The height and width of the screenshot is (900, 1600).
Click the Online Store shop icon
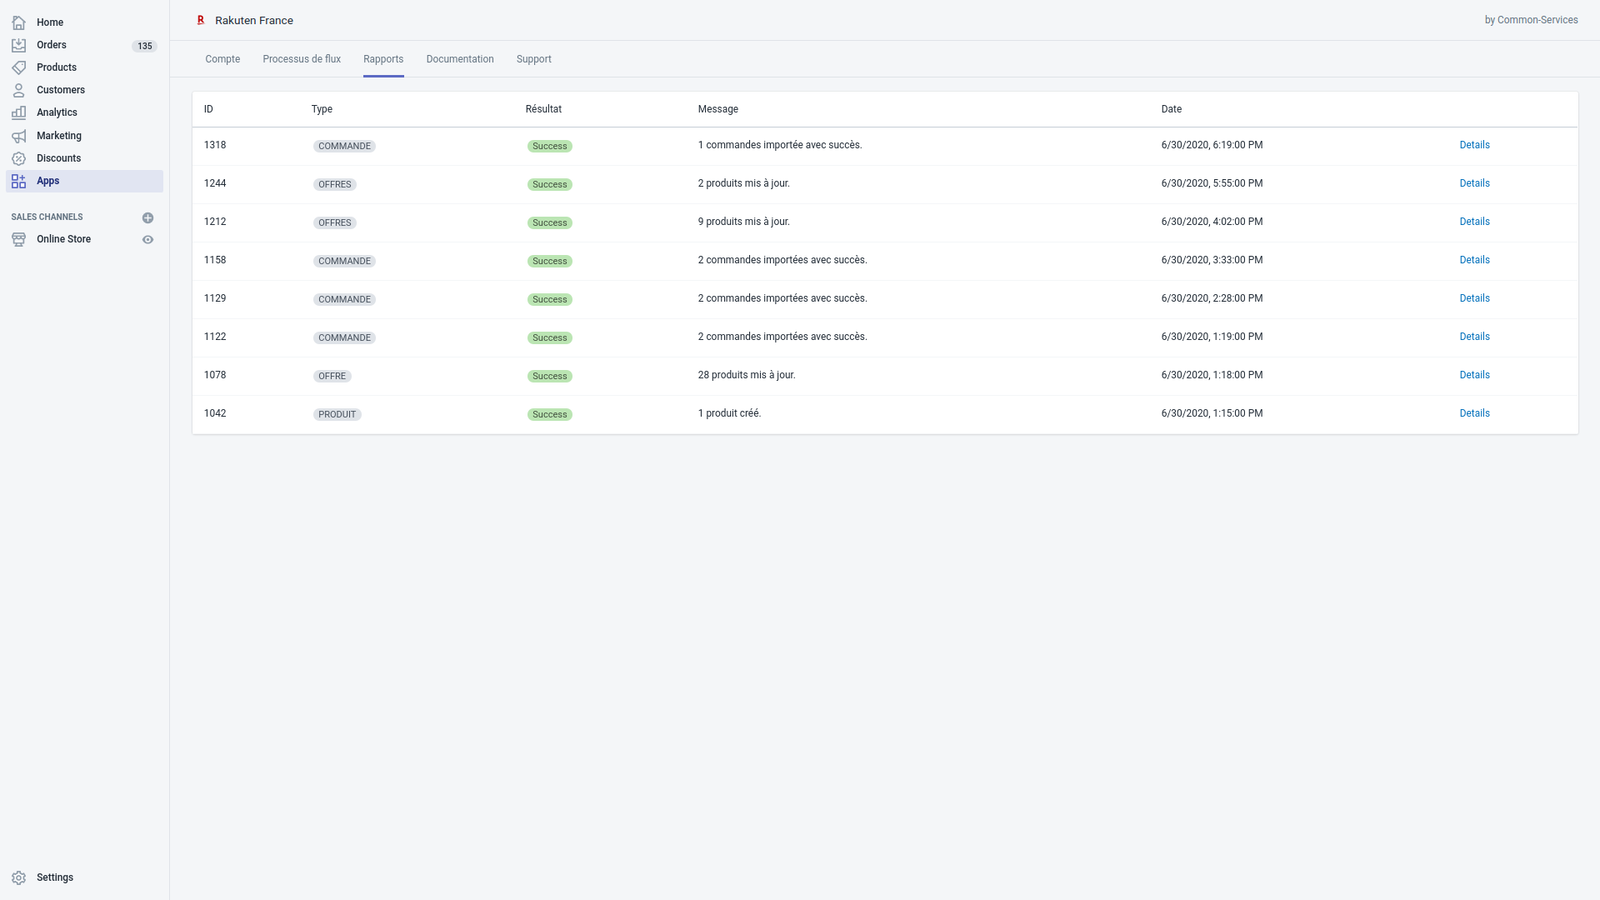coord(19,239)
